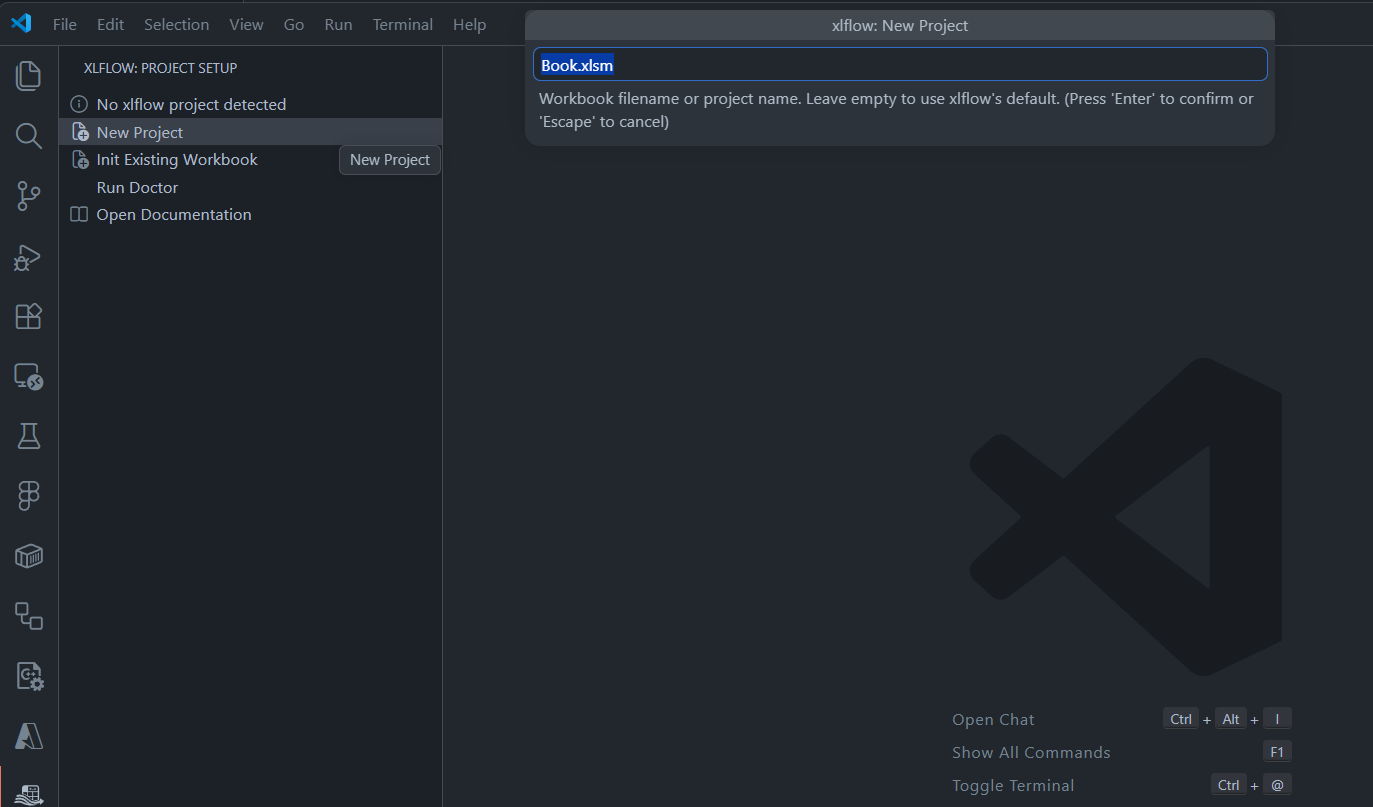Open the Edit menu
The image size is (1373, 807).
pos(110,24)
